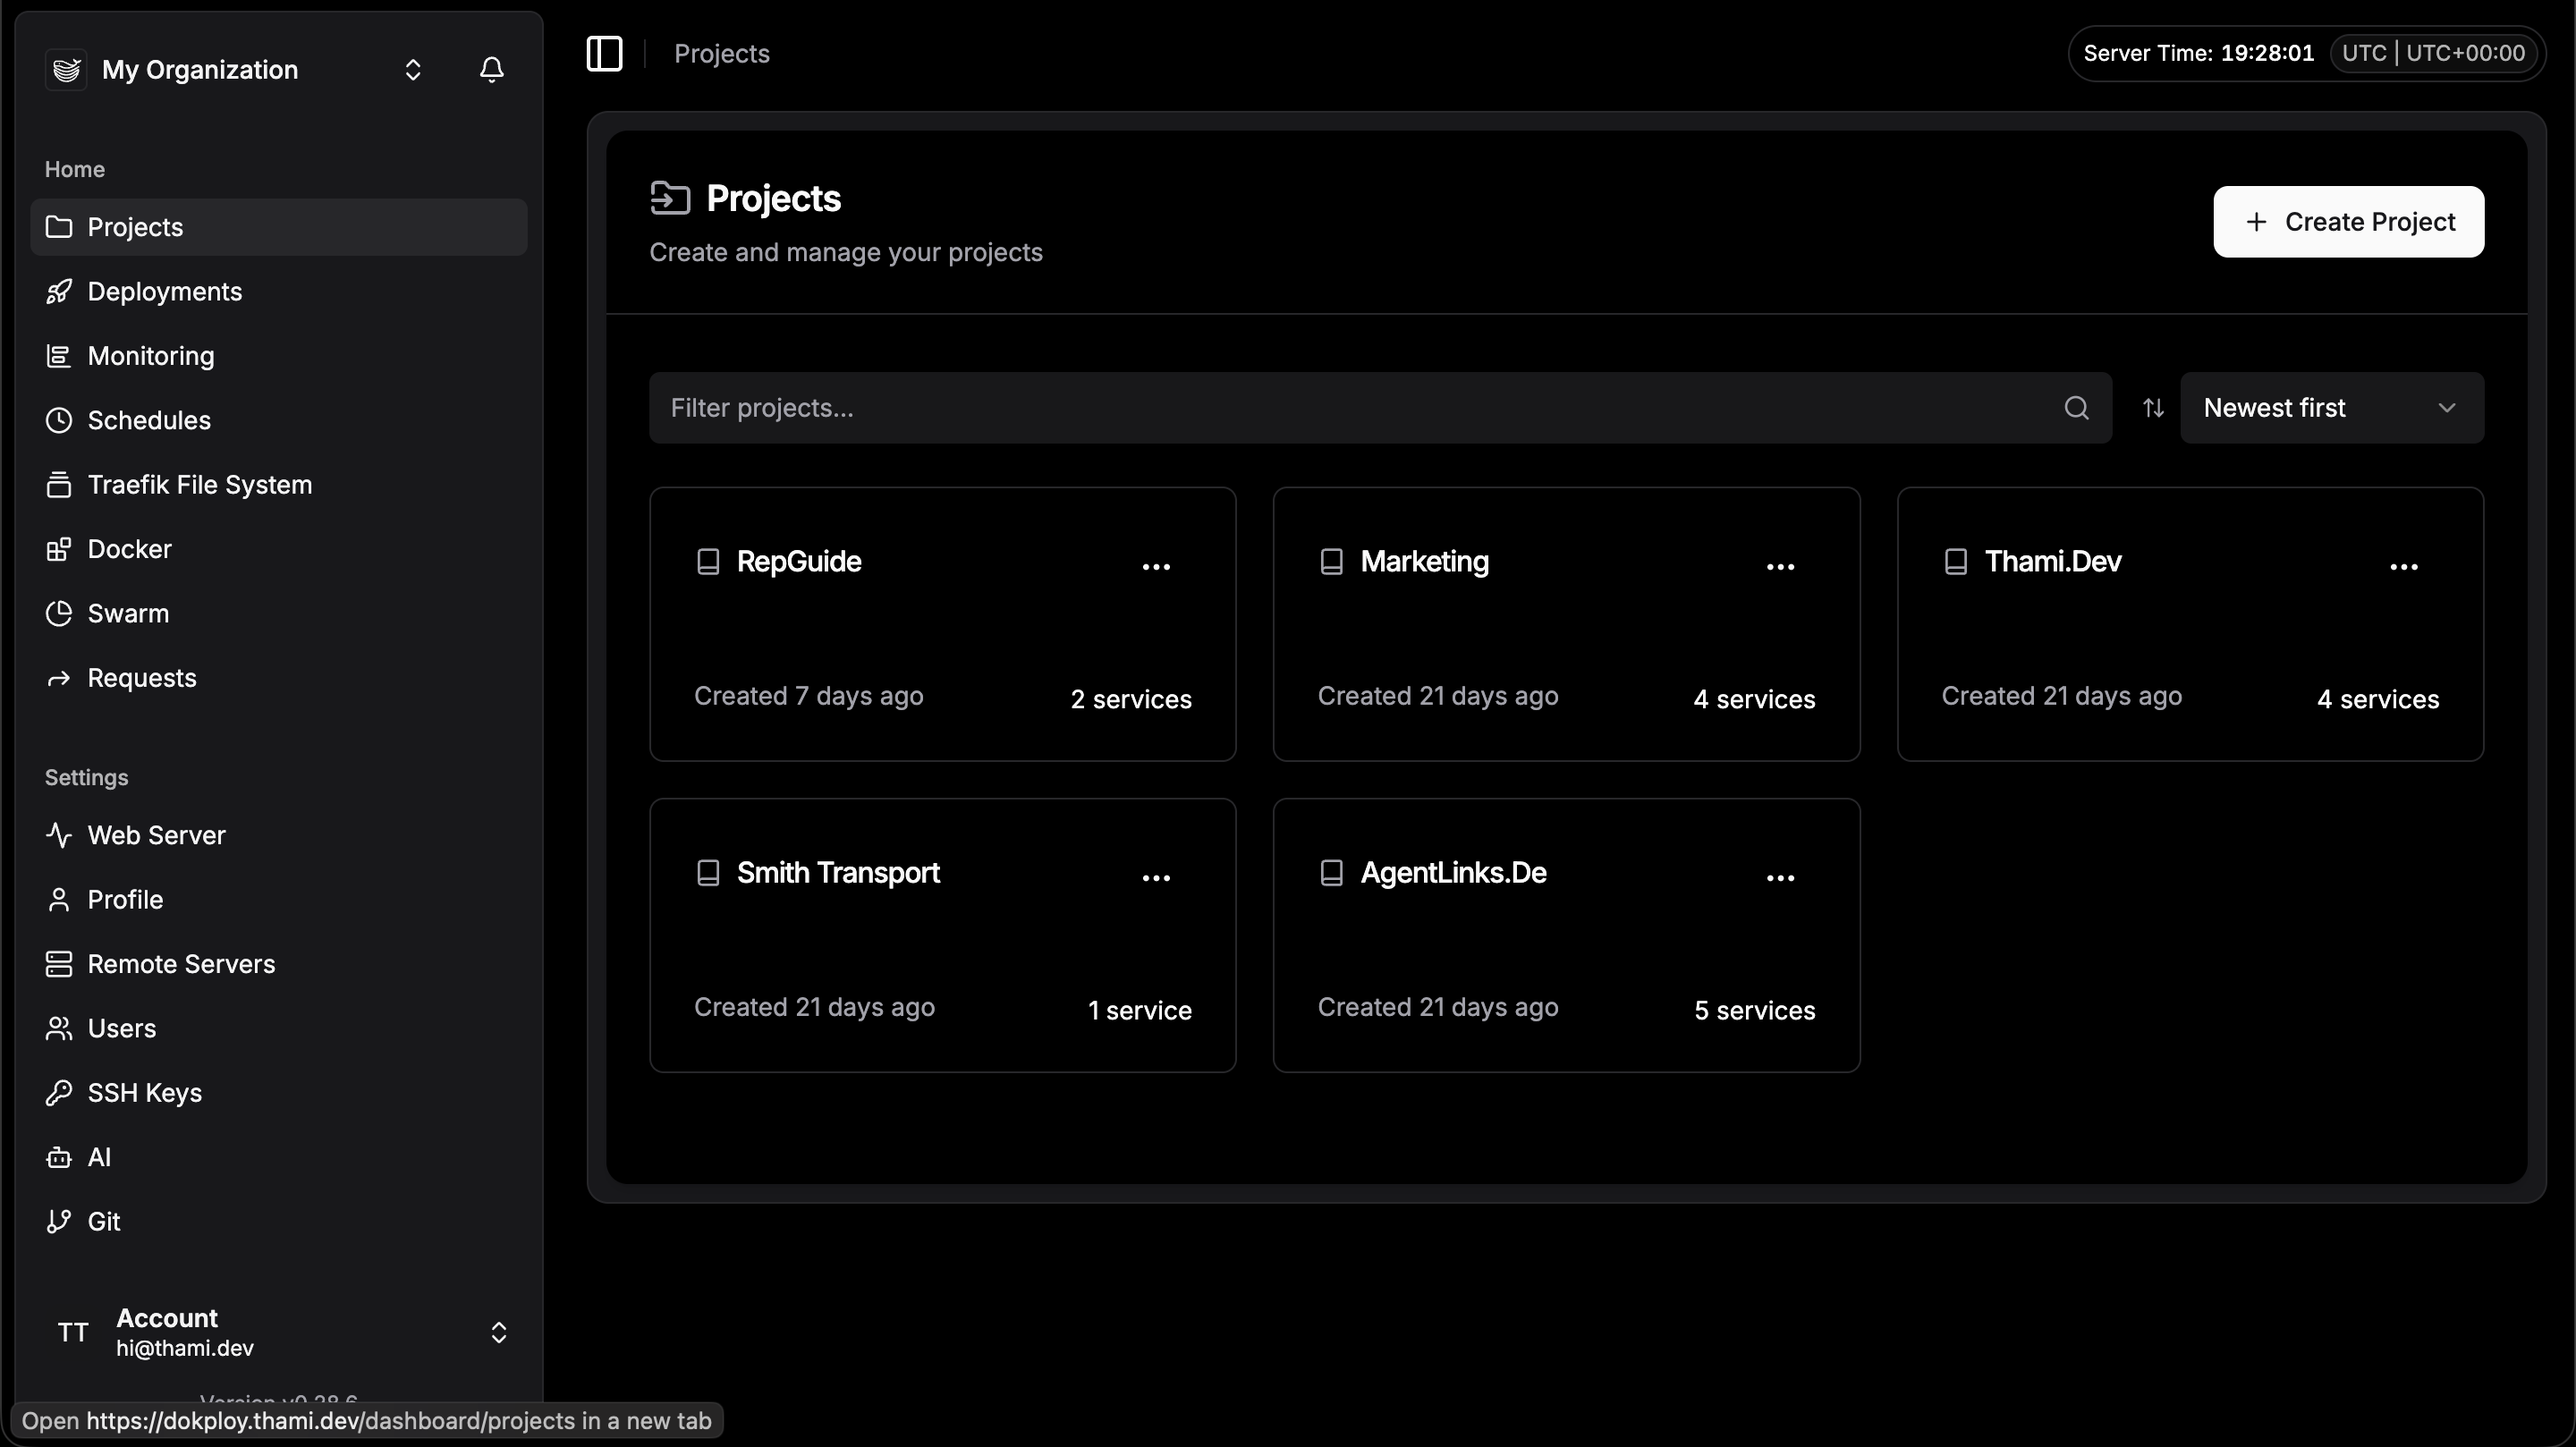Open the Newest first sort dropdown

(2331, 408)
